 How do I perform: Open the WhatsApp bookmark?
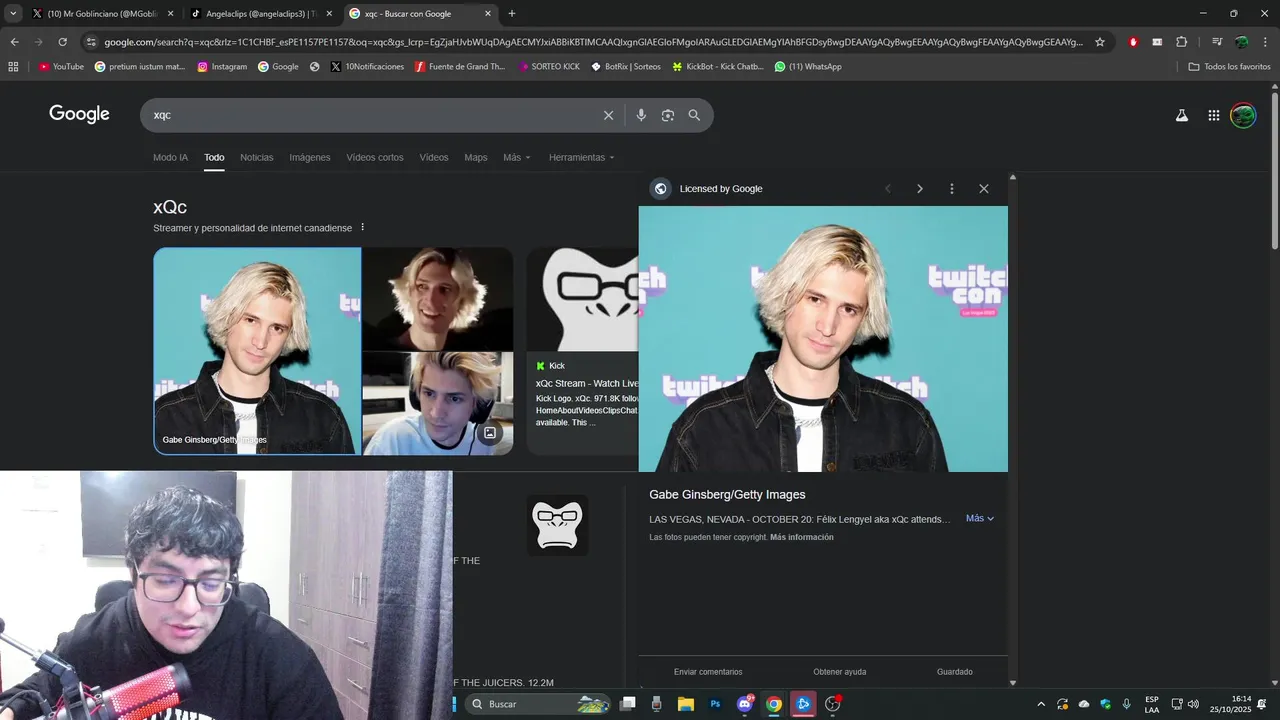(808, 67)
